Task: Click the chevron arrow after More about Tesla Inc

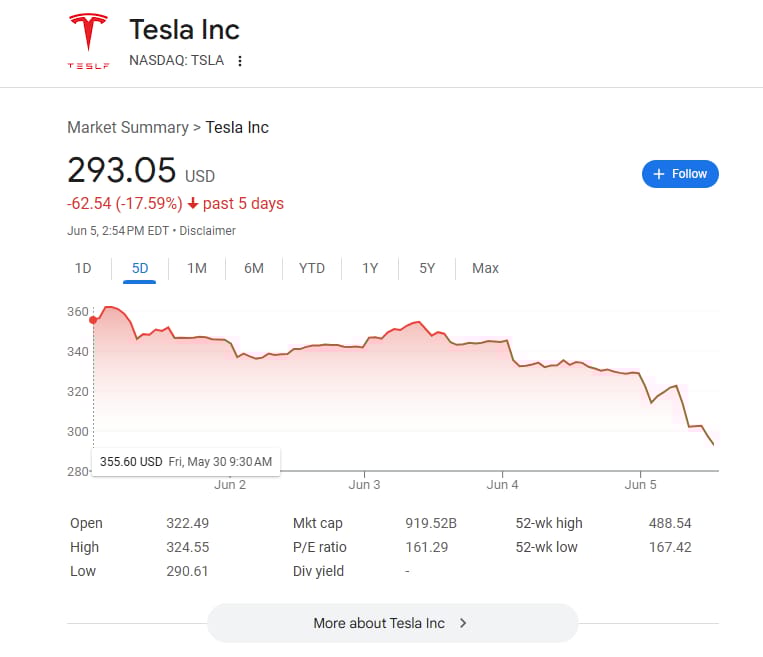Action: (x=463, y=623)
